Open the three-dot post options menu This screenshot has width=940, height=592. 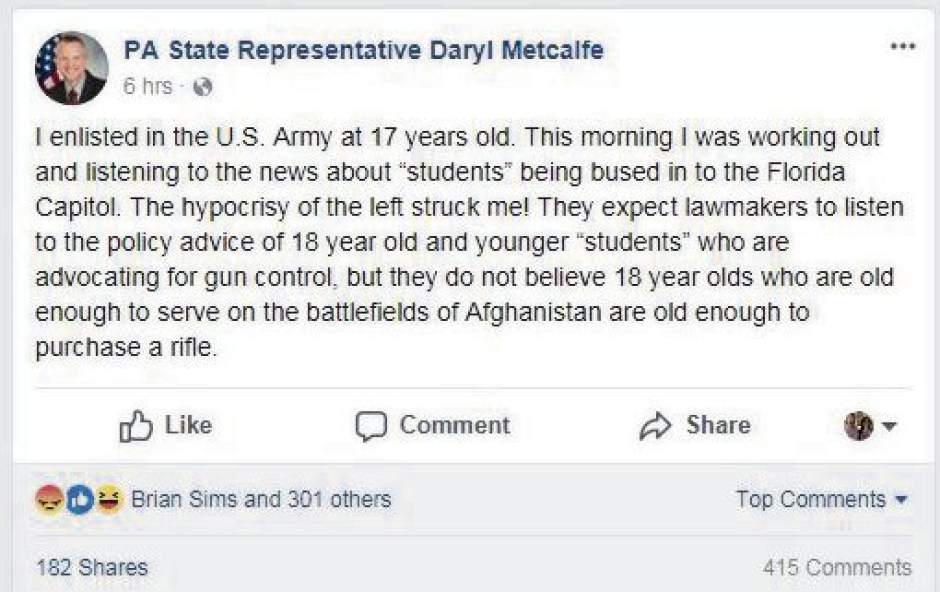pos(902,47)
